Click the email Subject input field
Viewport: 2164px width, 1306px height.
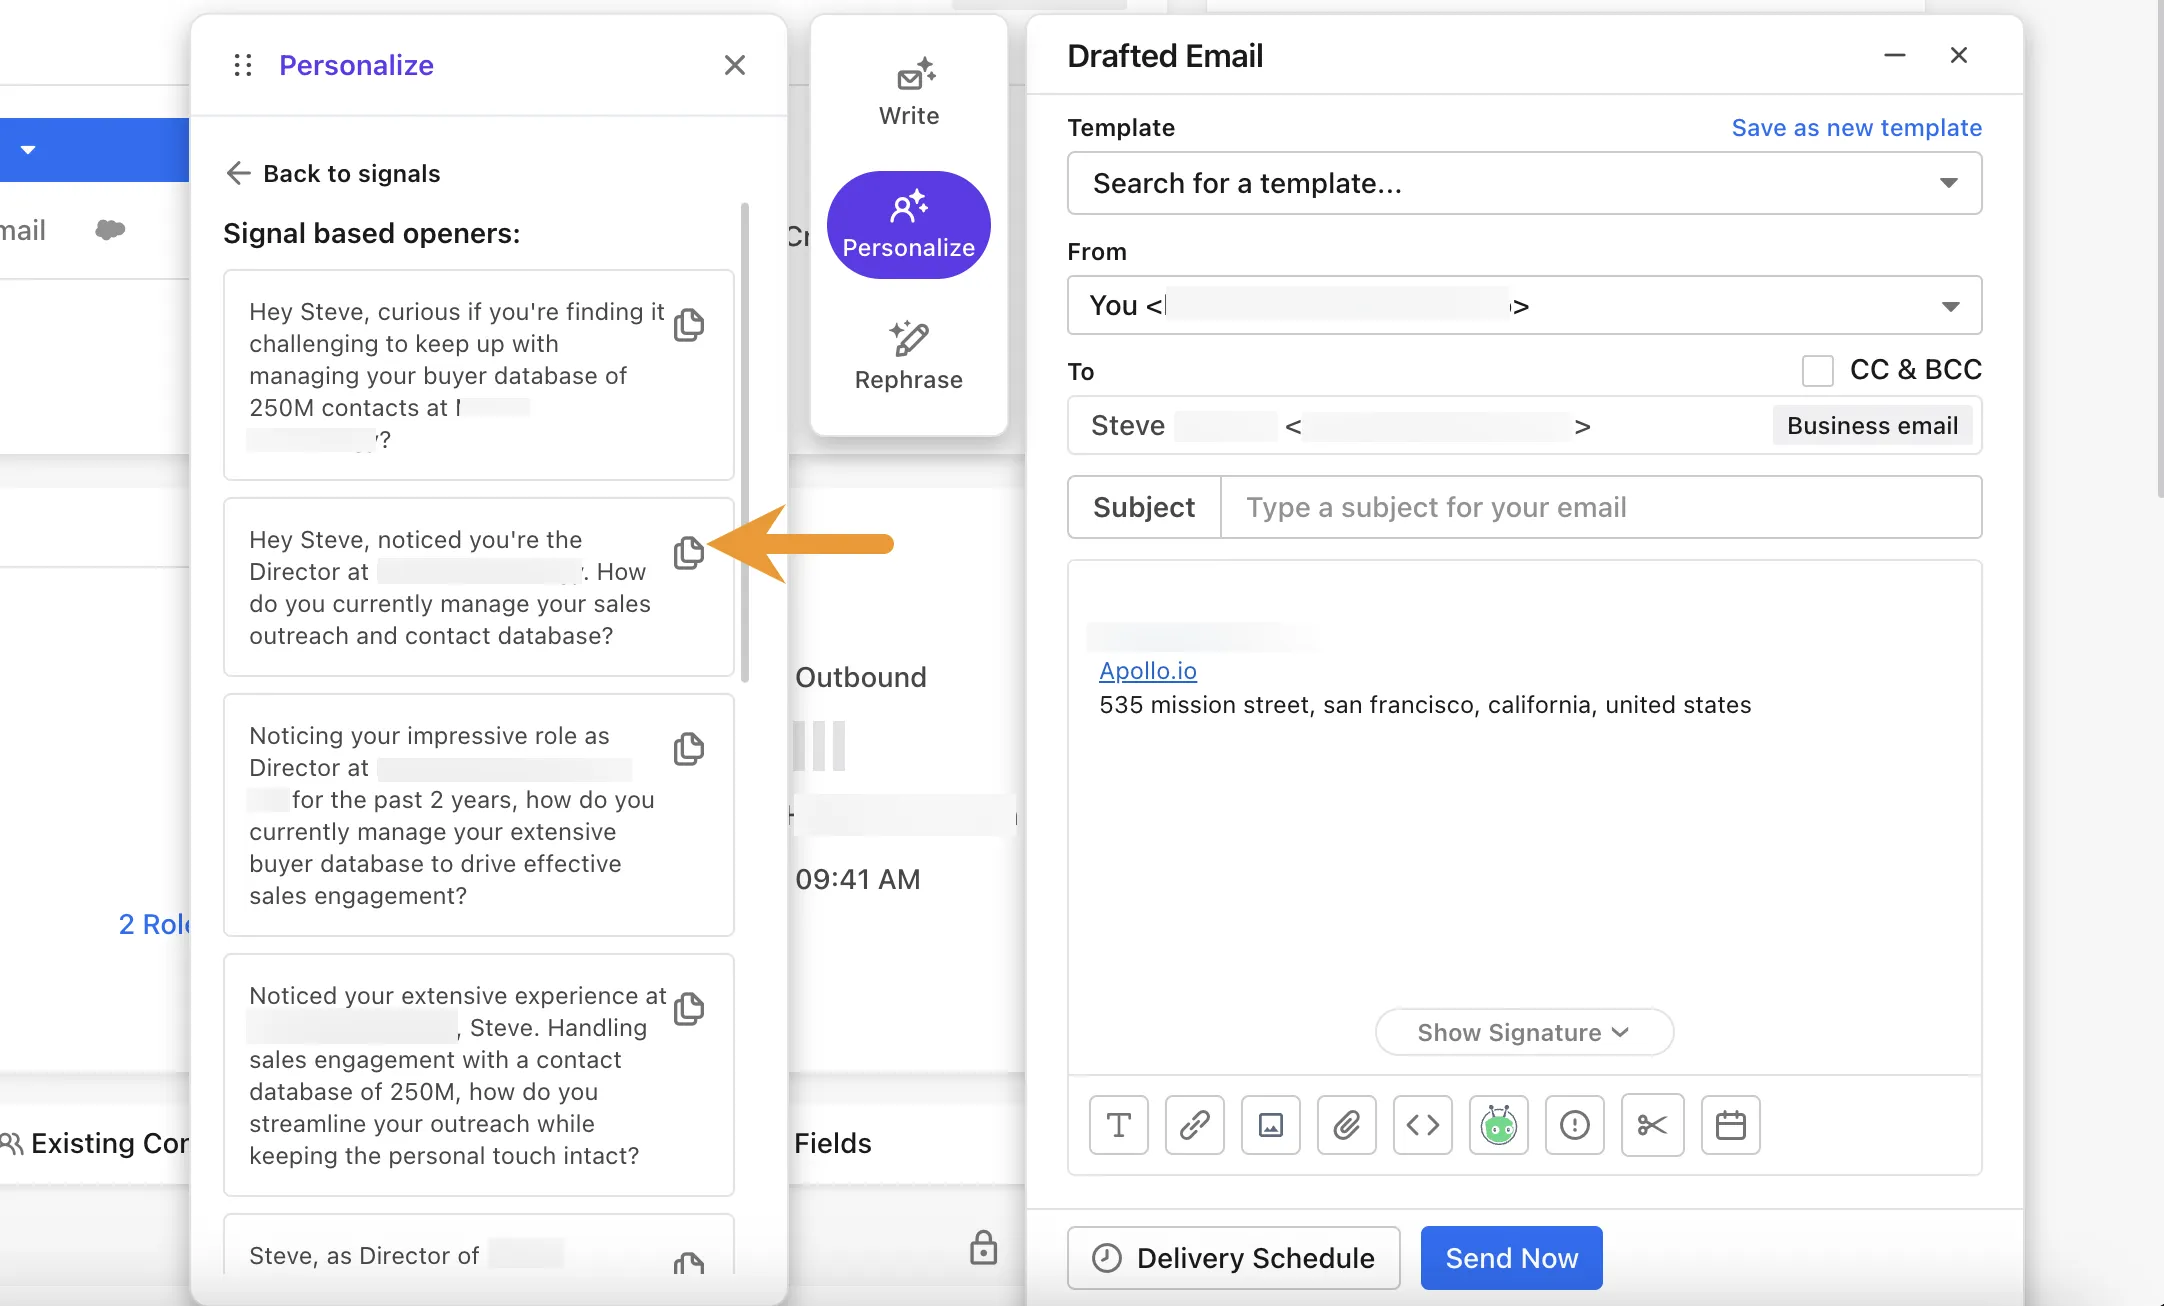1600,507
